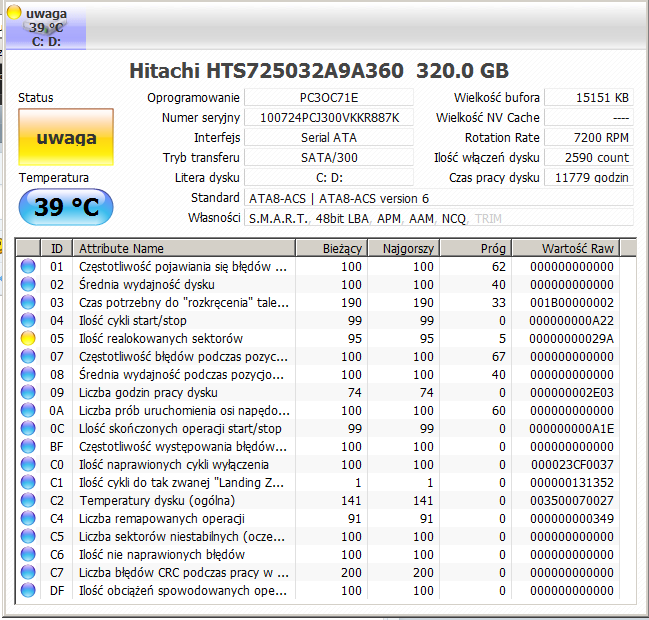This screenshot has height=620, width=649.
Task: Click the blue status icon of attribute C2
Action: coord(28,500)
